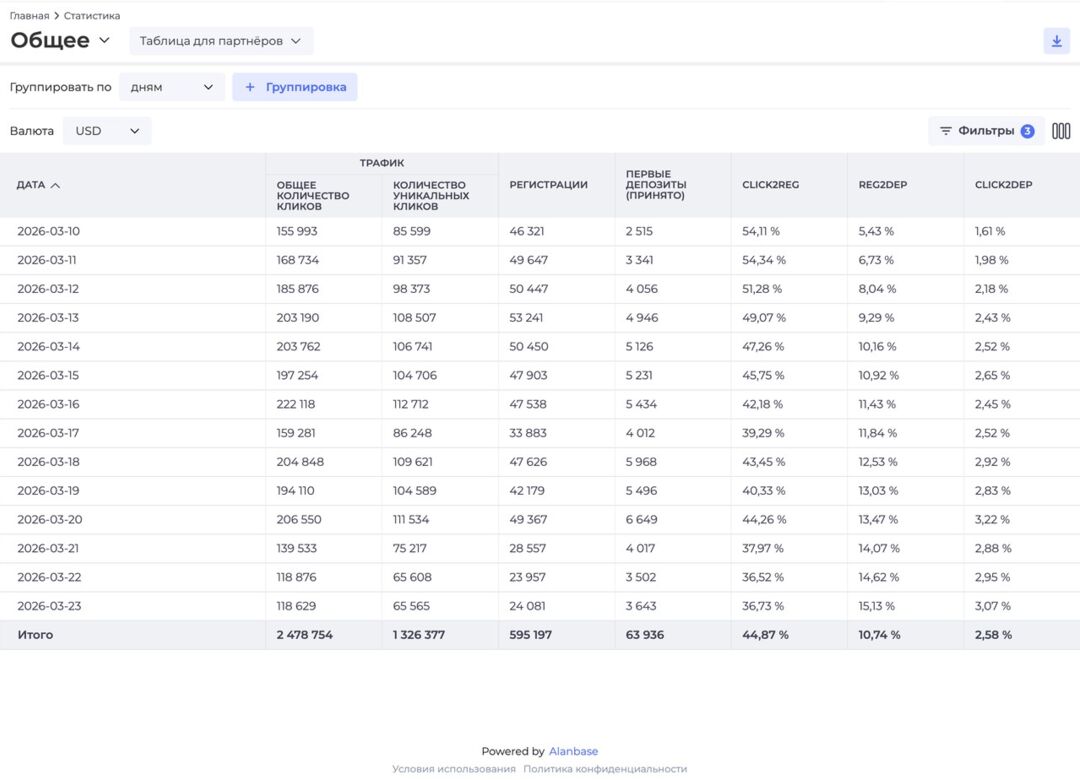The width and height of the screenshot is (1080, 780).
Task: Open Таблица для партнёров dropdown
Action: [x=221, y=41]
